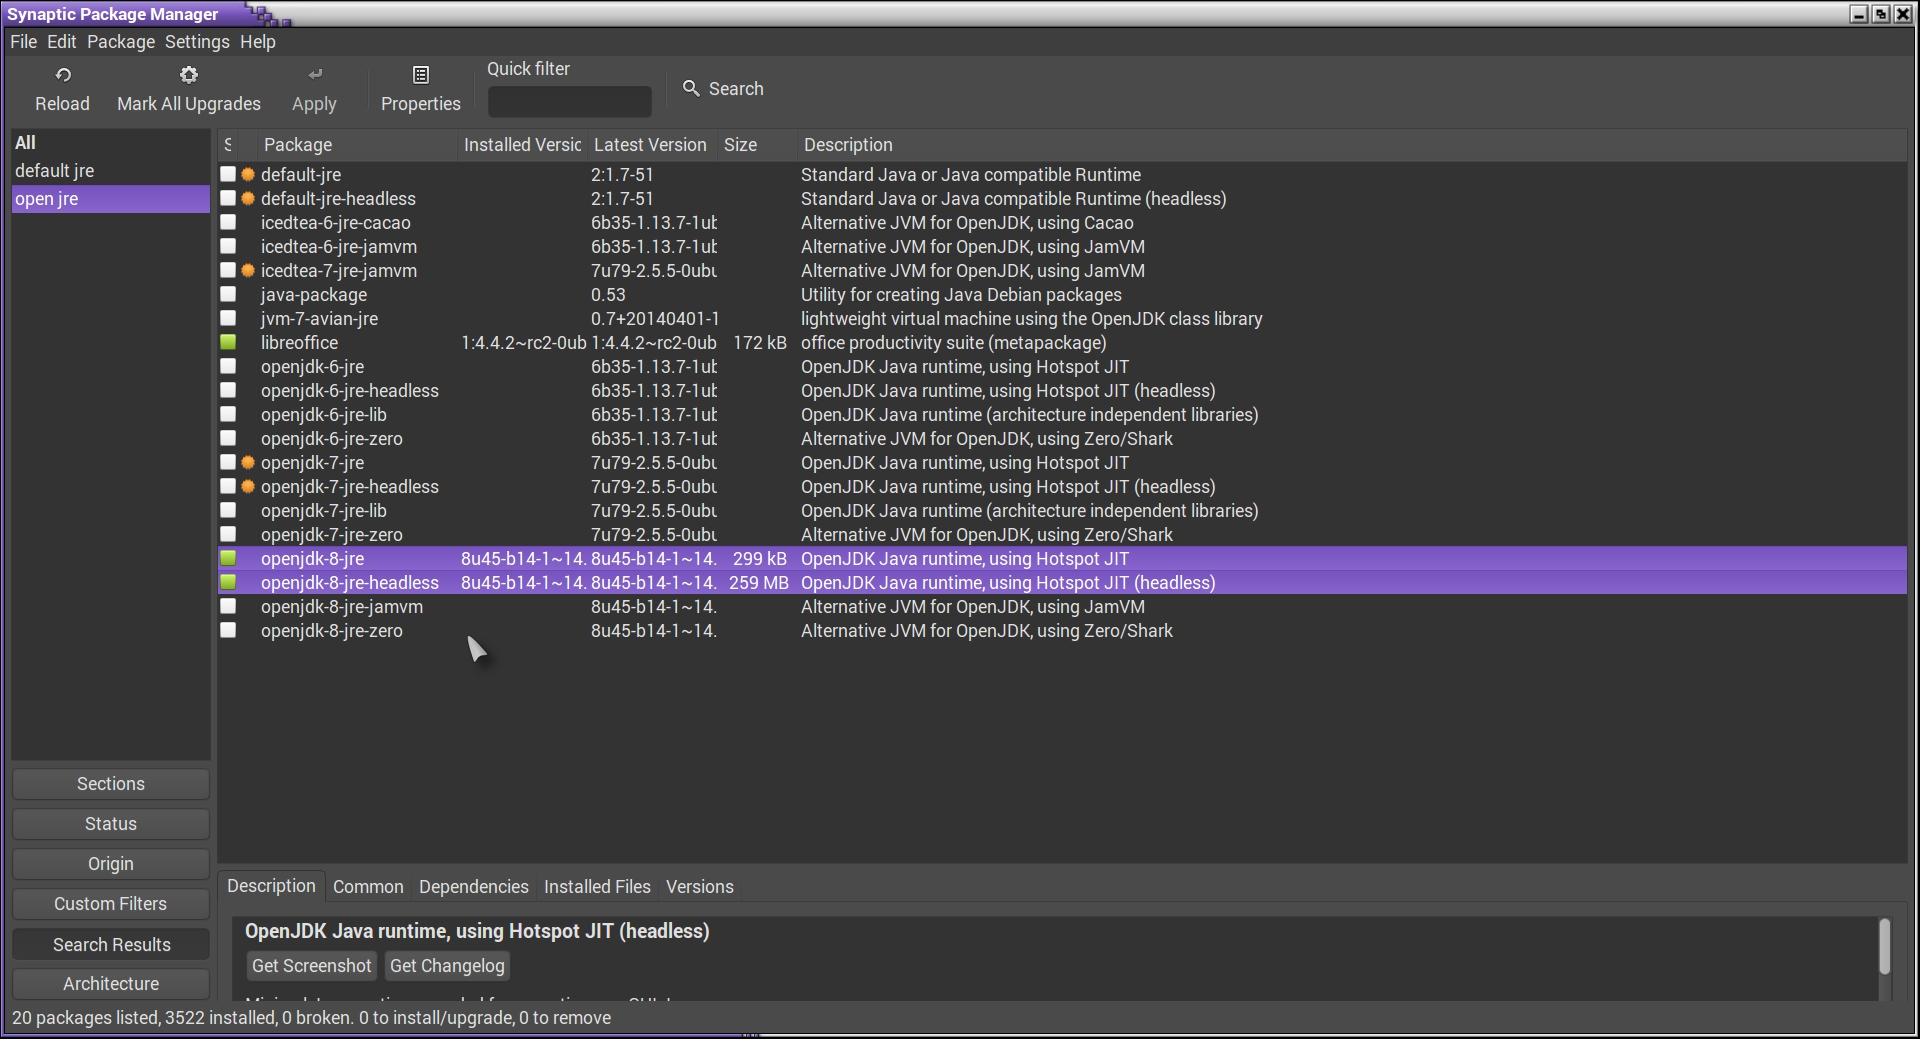Click the Apply toolbar icon
The width and height of the screenshot is (1920, 1039).
click(x=315, y=75)
